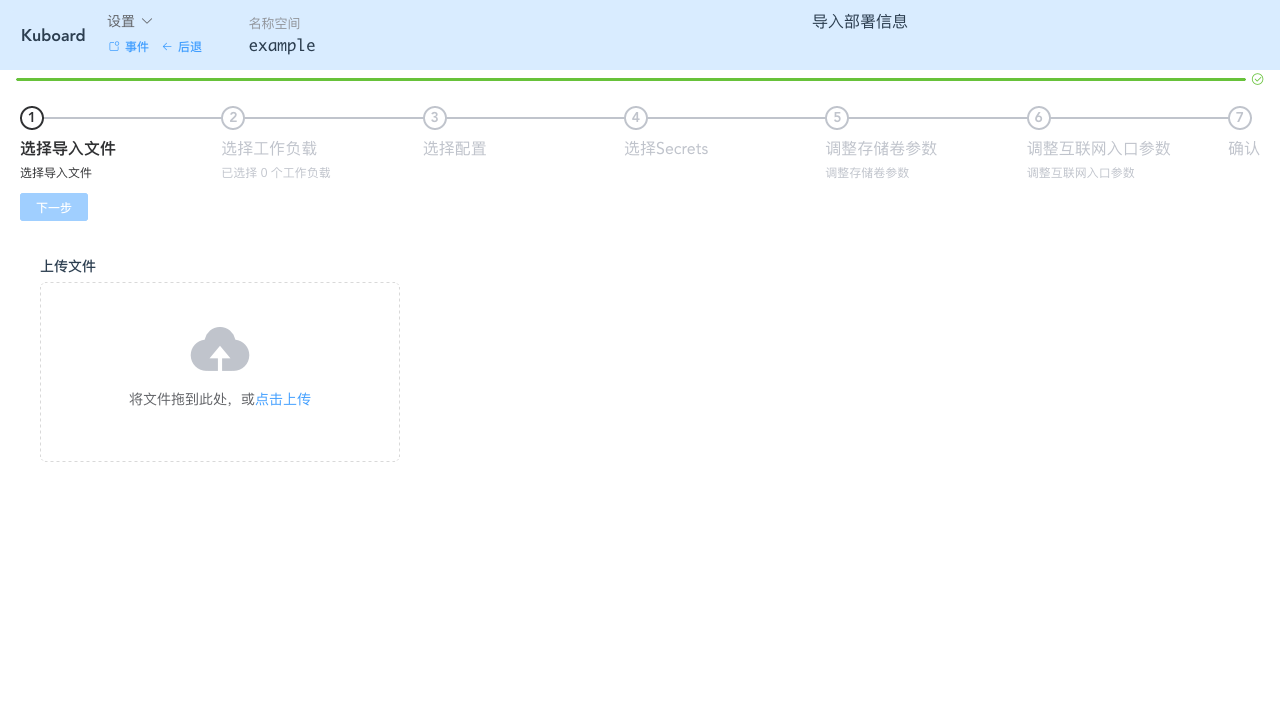Select step 5 调整存储卷参数 circle
Screen dimensions: 1280x720
(x=837, y=118)
